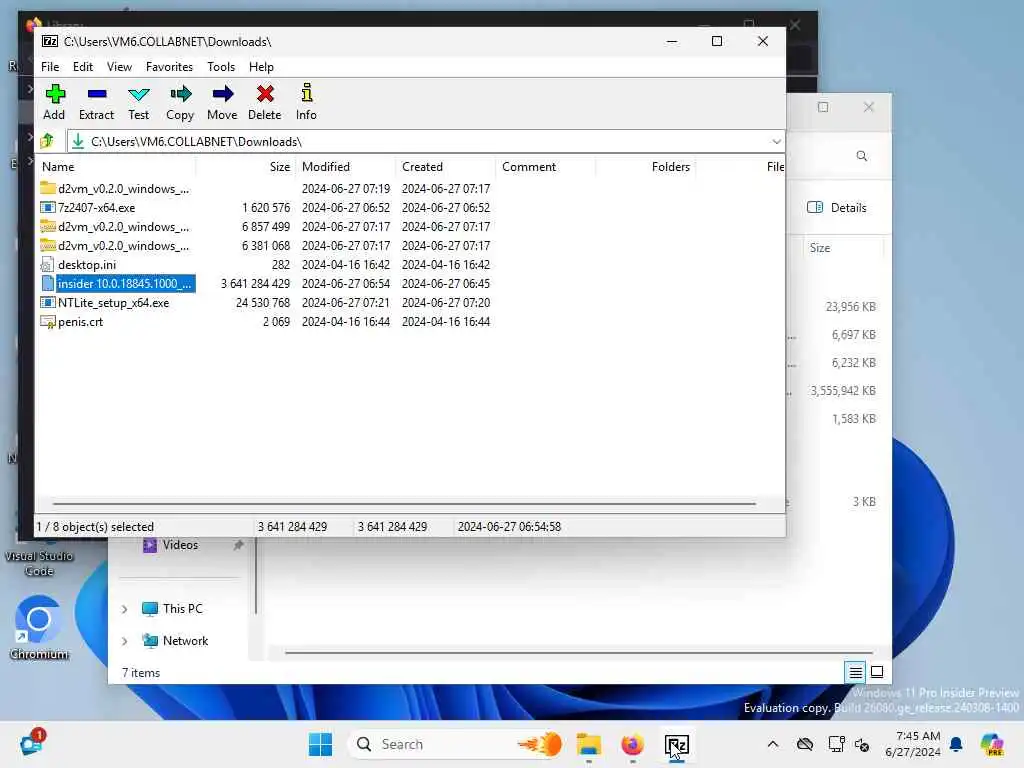This screenshot has width=1024, height=768.
Task: Click the Extract toolbar icon
Action: pos(97,102)
